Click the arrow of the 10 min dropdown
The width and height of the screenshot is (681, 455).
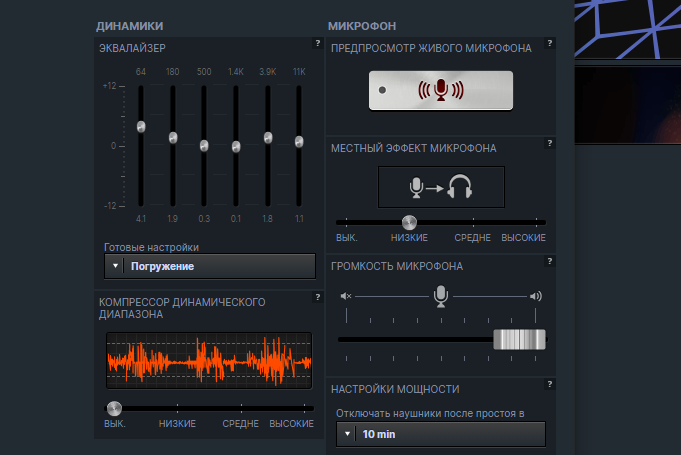[x=347, y=434]
